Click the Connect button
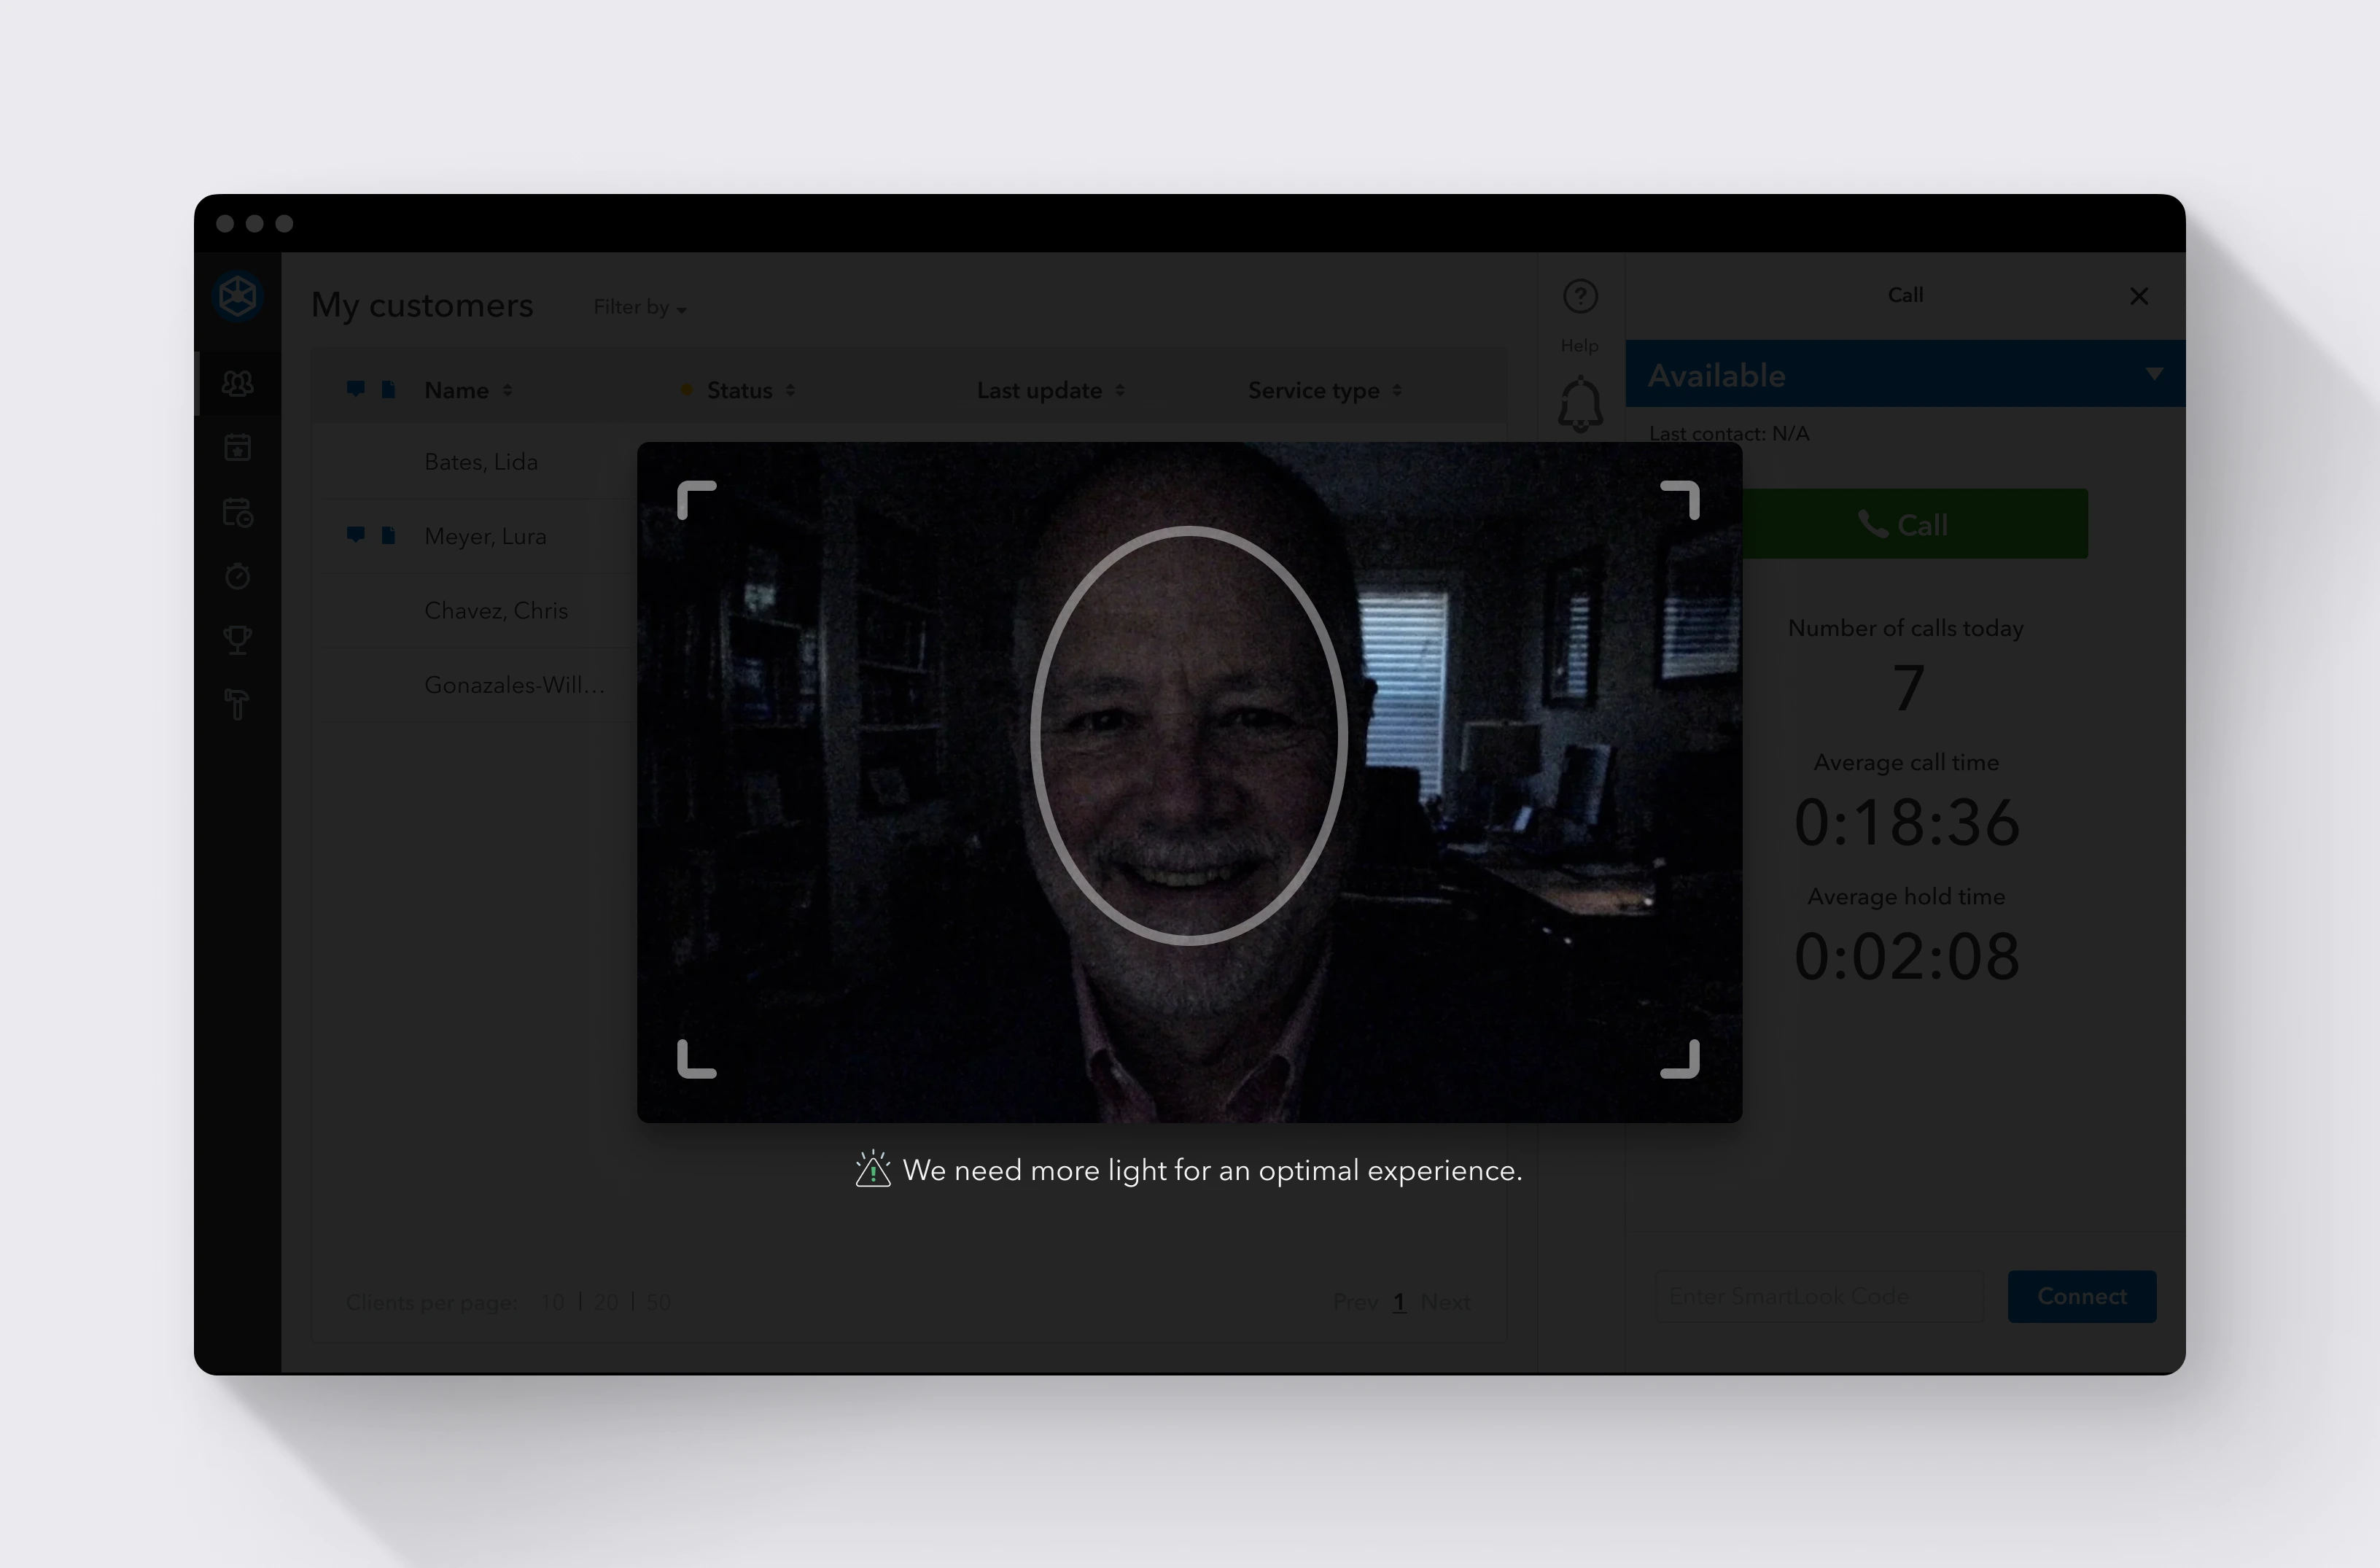This screenshot has height=1568, width=2380. pyautogui.click(x=2082, y=1296)
